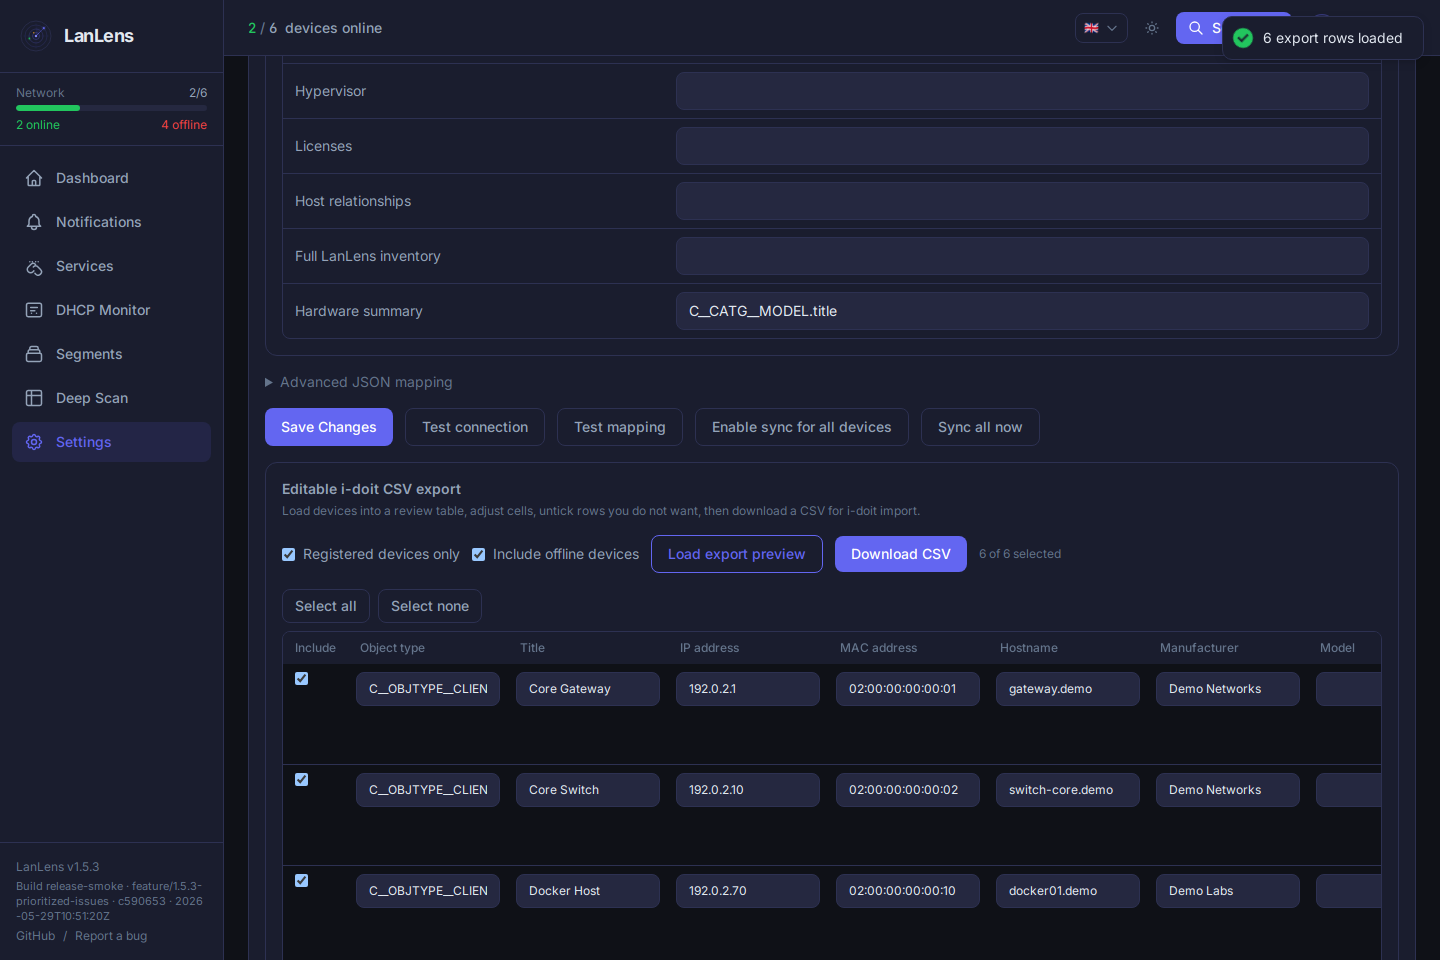Click Select none button
This screenshot has width=1440, height=960.
pyautogui.click(x=430, y=606)
